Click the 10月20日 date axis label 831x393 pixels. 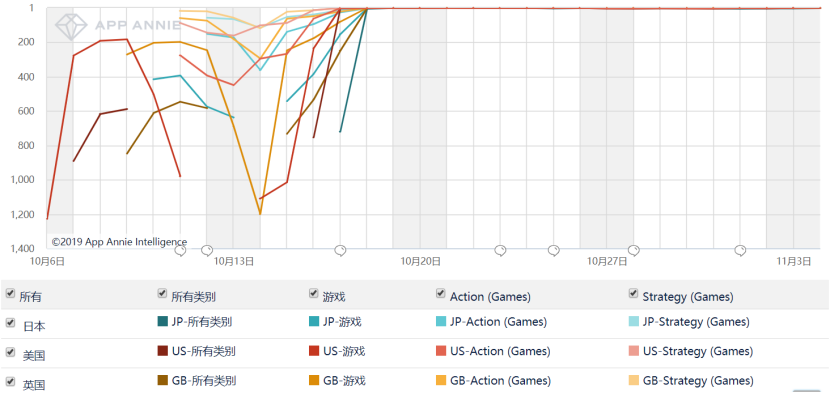tap(420, 261)
